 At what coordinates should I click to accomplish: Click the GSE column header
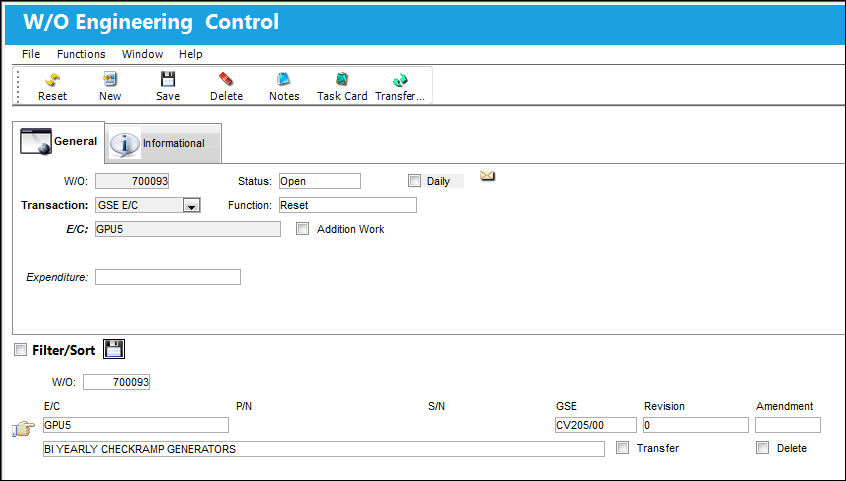(x=566, y=406)
